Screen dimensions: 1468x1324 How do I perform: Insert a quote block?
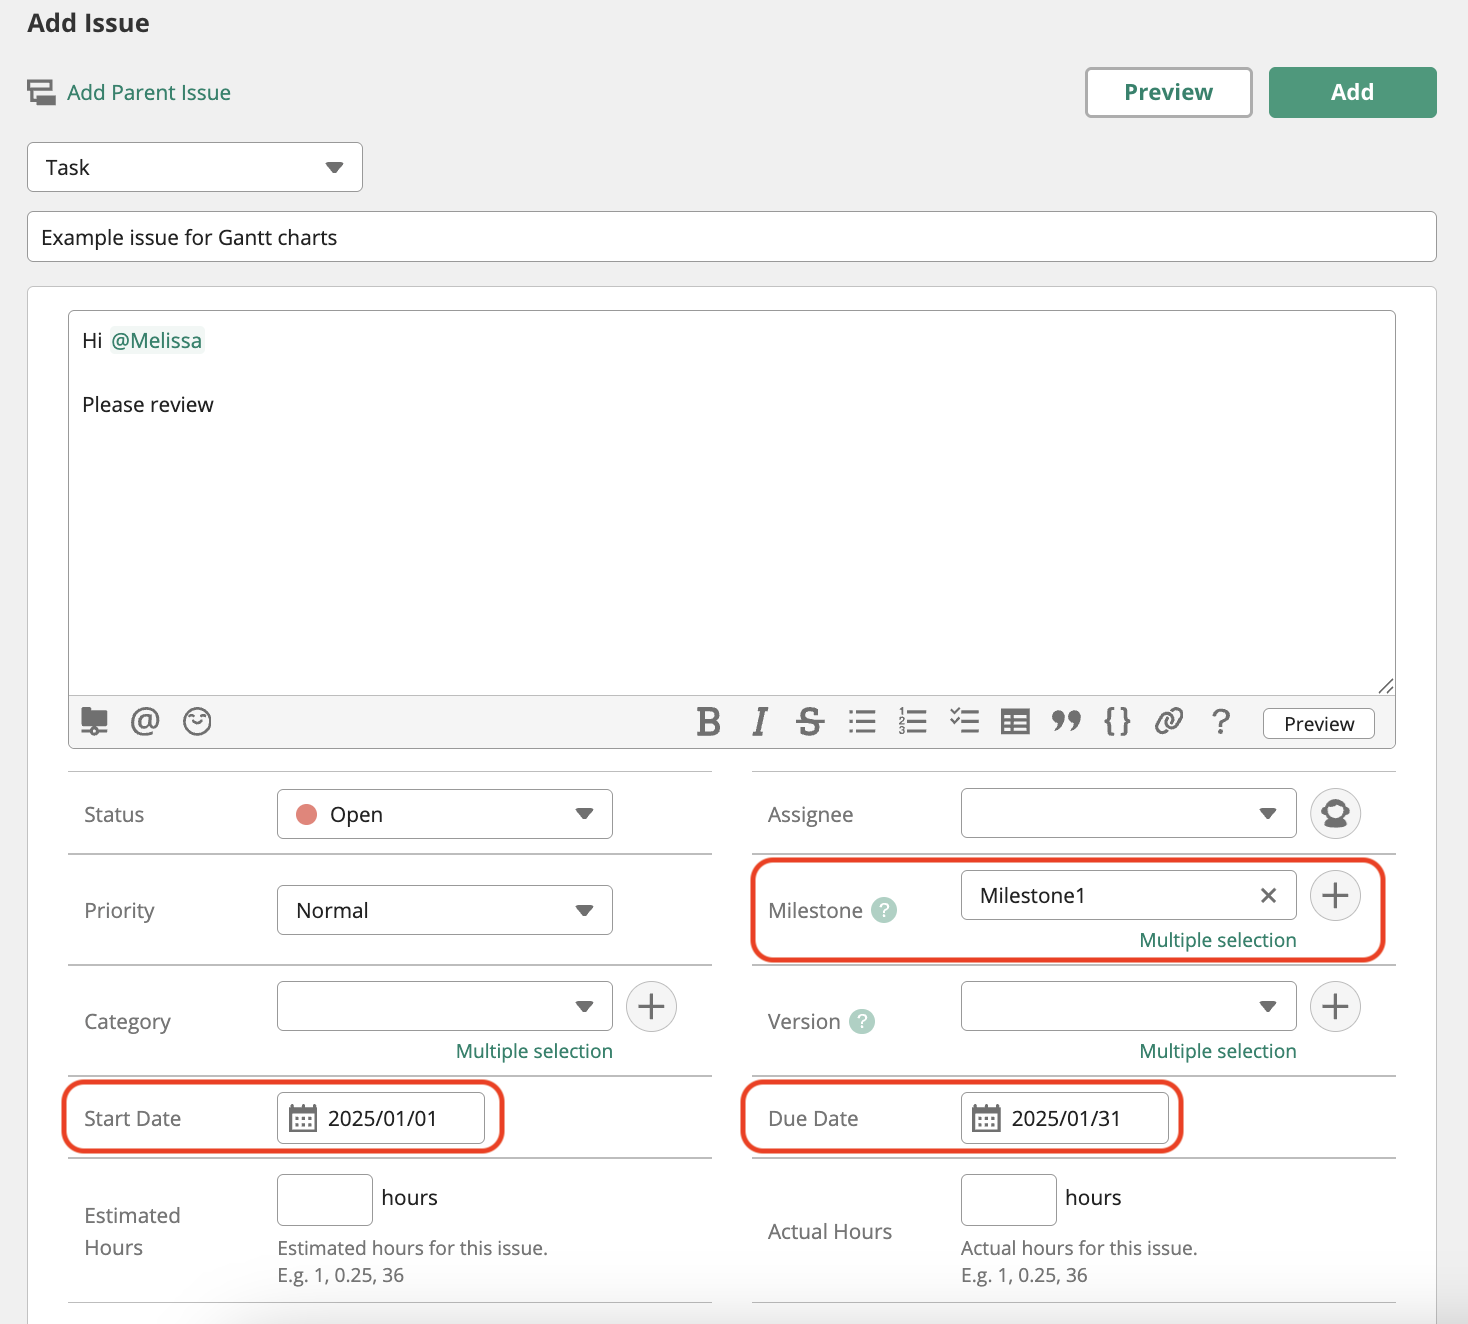click(x=1066, y=721)
